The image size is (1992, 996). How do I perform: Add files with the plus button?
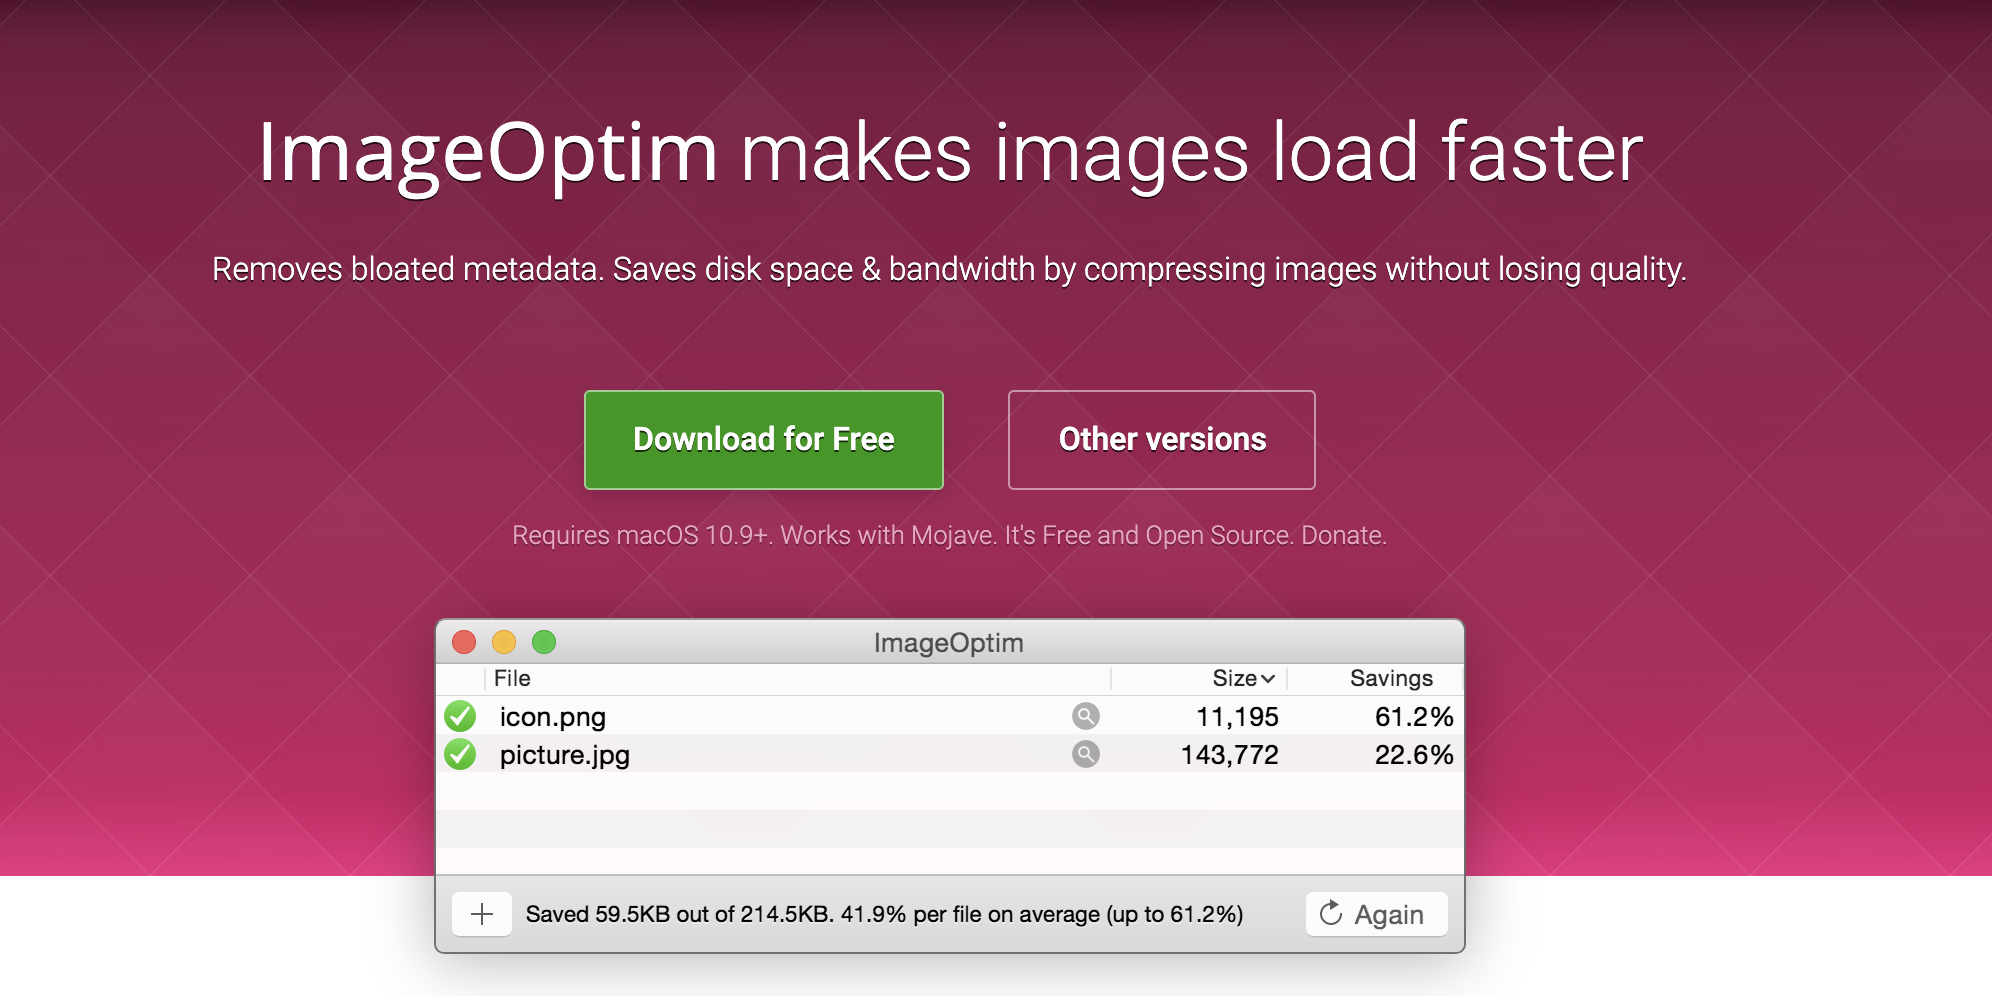pyautogui.click(x=481, y=914)
